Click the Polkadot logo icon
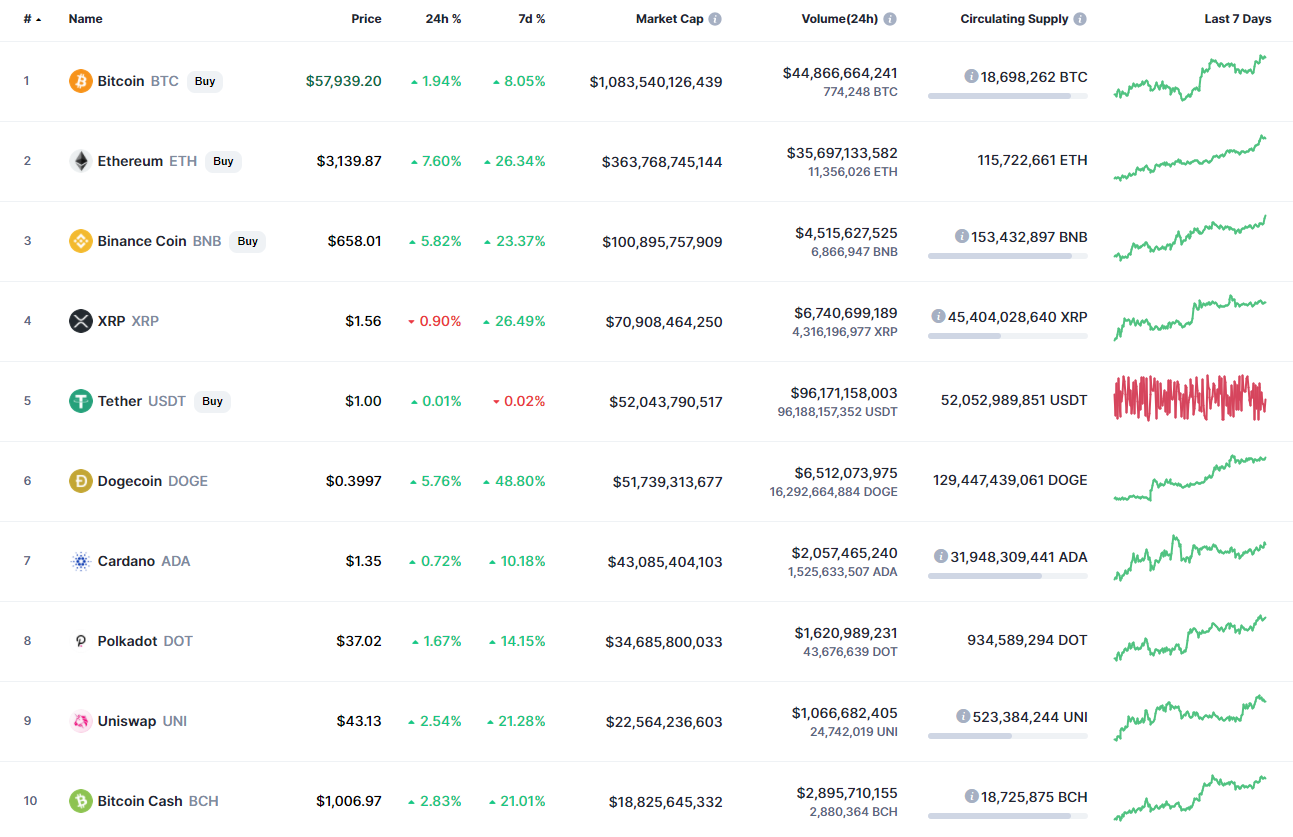This screenshot has width=1293, height=837. 81,641
